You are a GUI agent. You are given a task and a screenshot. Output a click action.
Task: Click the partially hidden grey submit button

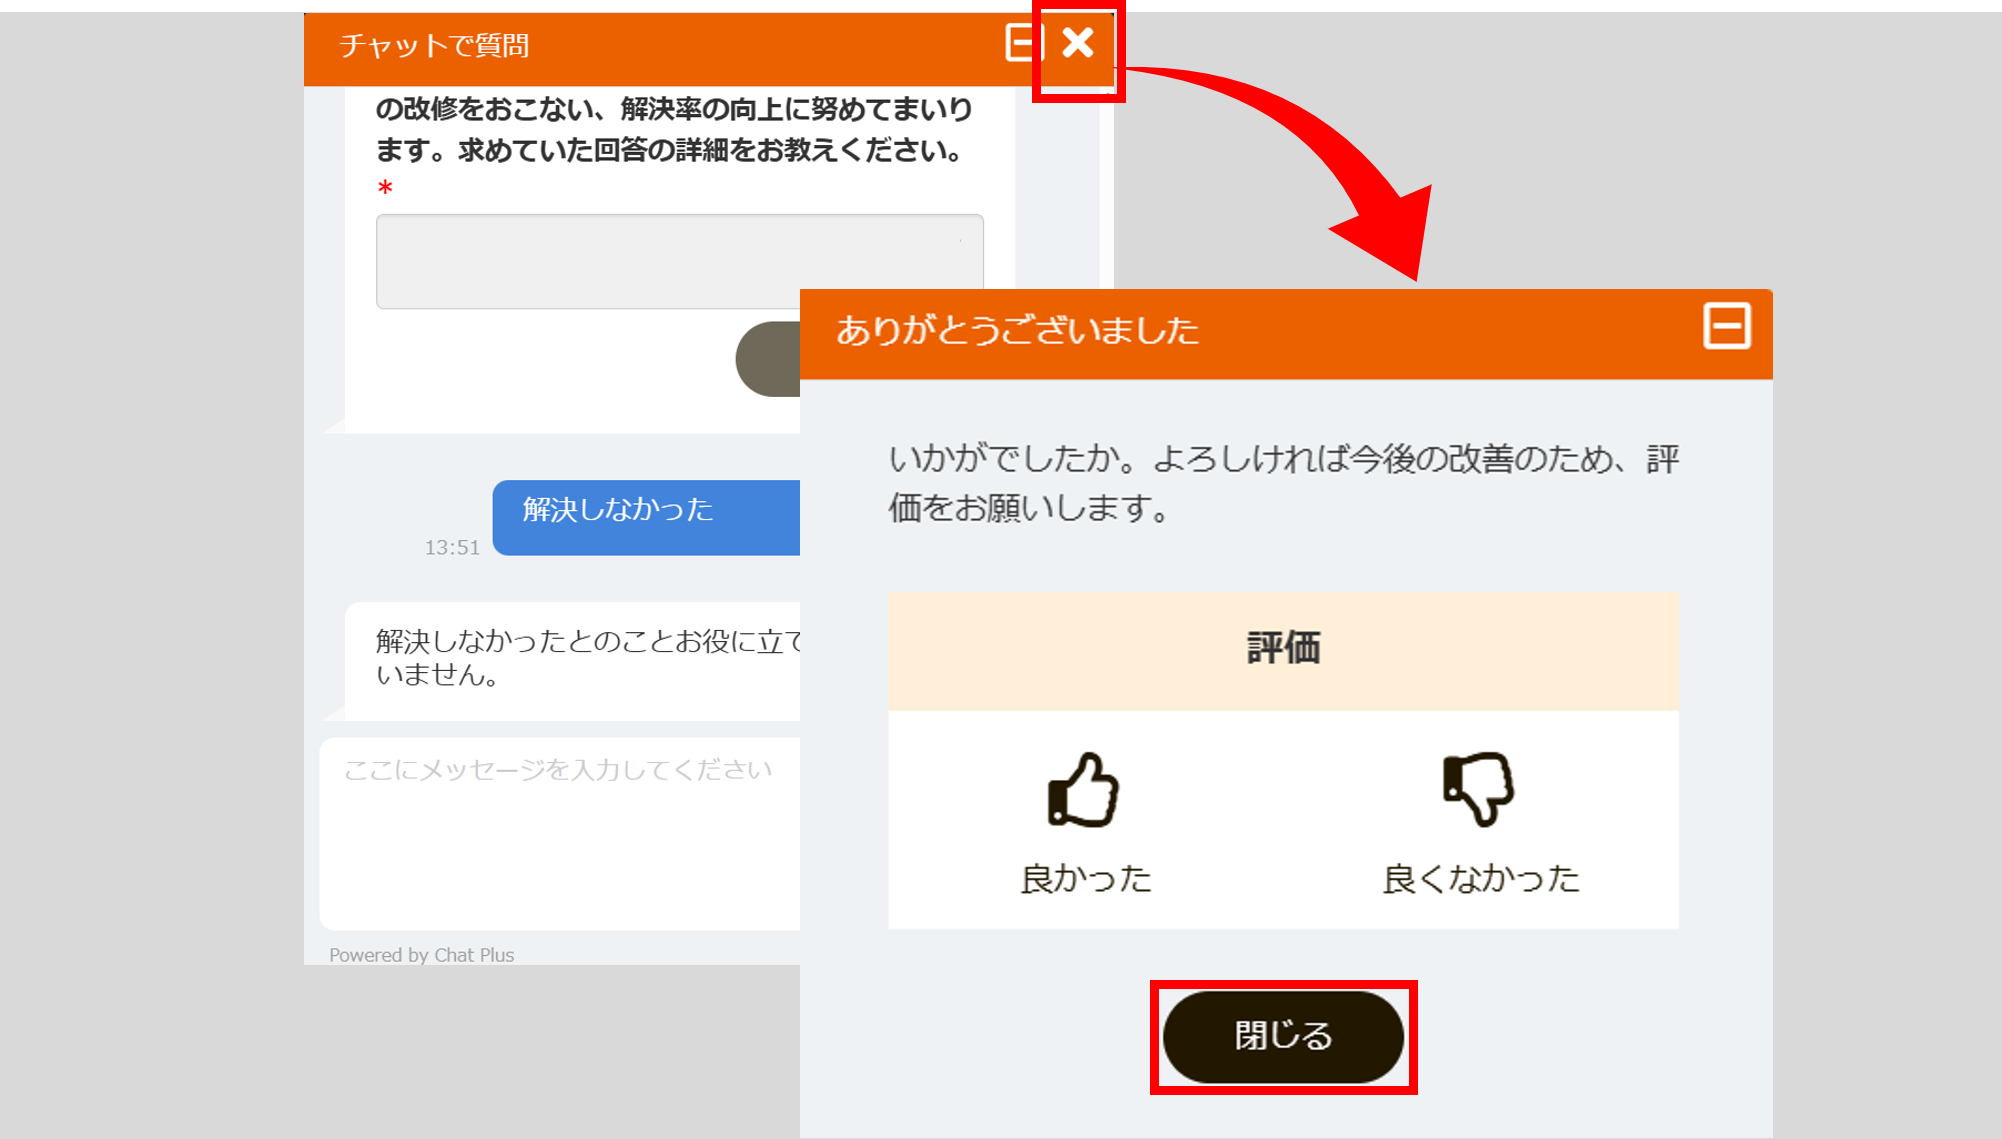[768, 359]
